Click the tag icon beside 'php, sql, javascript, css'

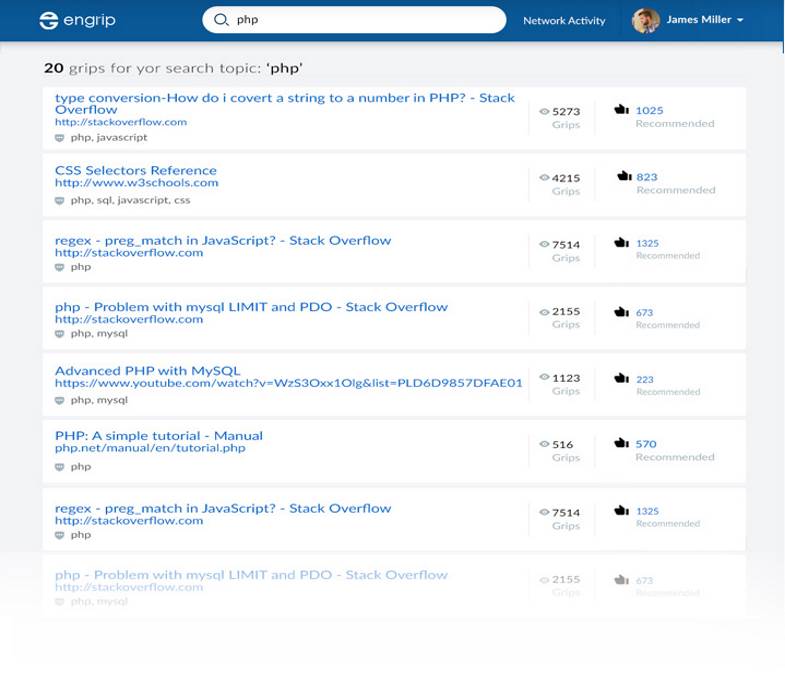(x=60, y=200)
